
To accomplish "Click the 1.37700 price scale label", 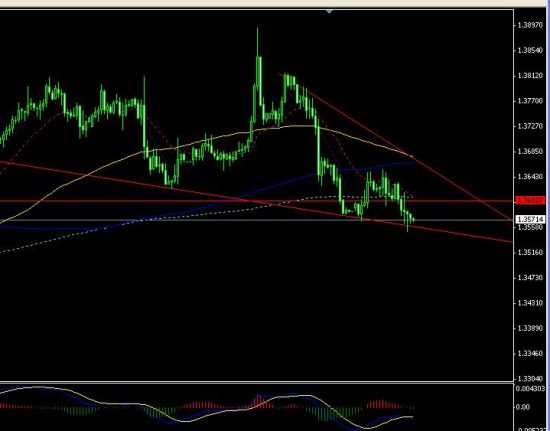I will 530,101.
